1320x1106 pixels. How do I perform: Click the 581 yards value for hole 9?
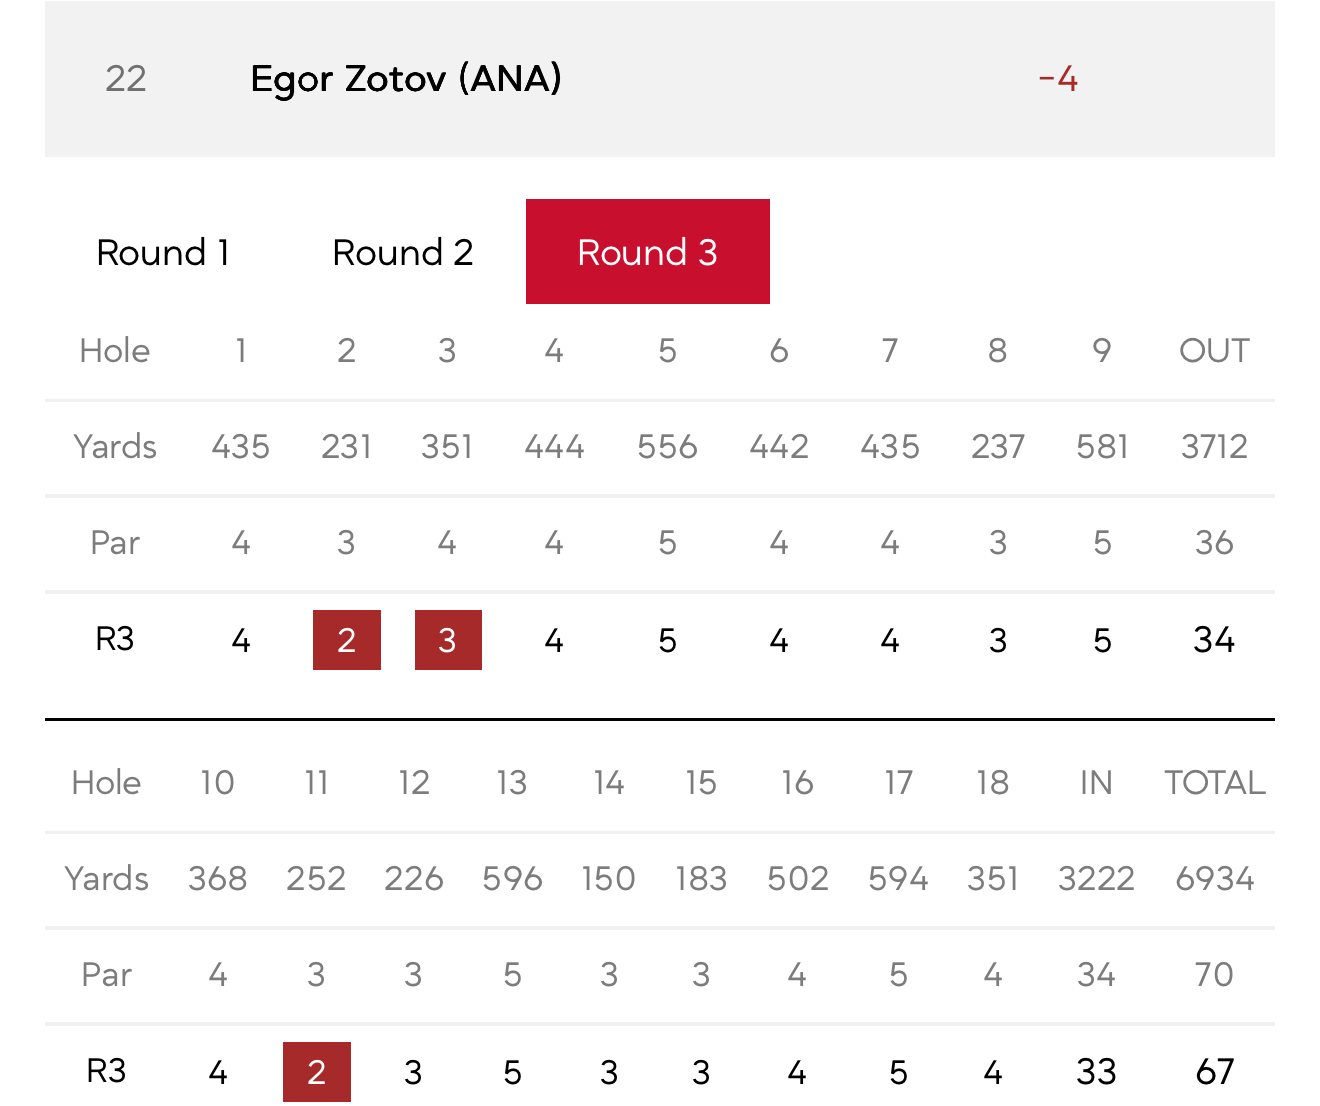pos(1102,446)
